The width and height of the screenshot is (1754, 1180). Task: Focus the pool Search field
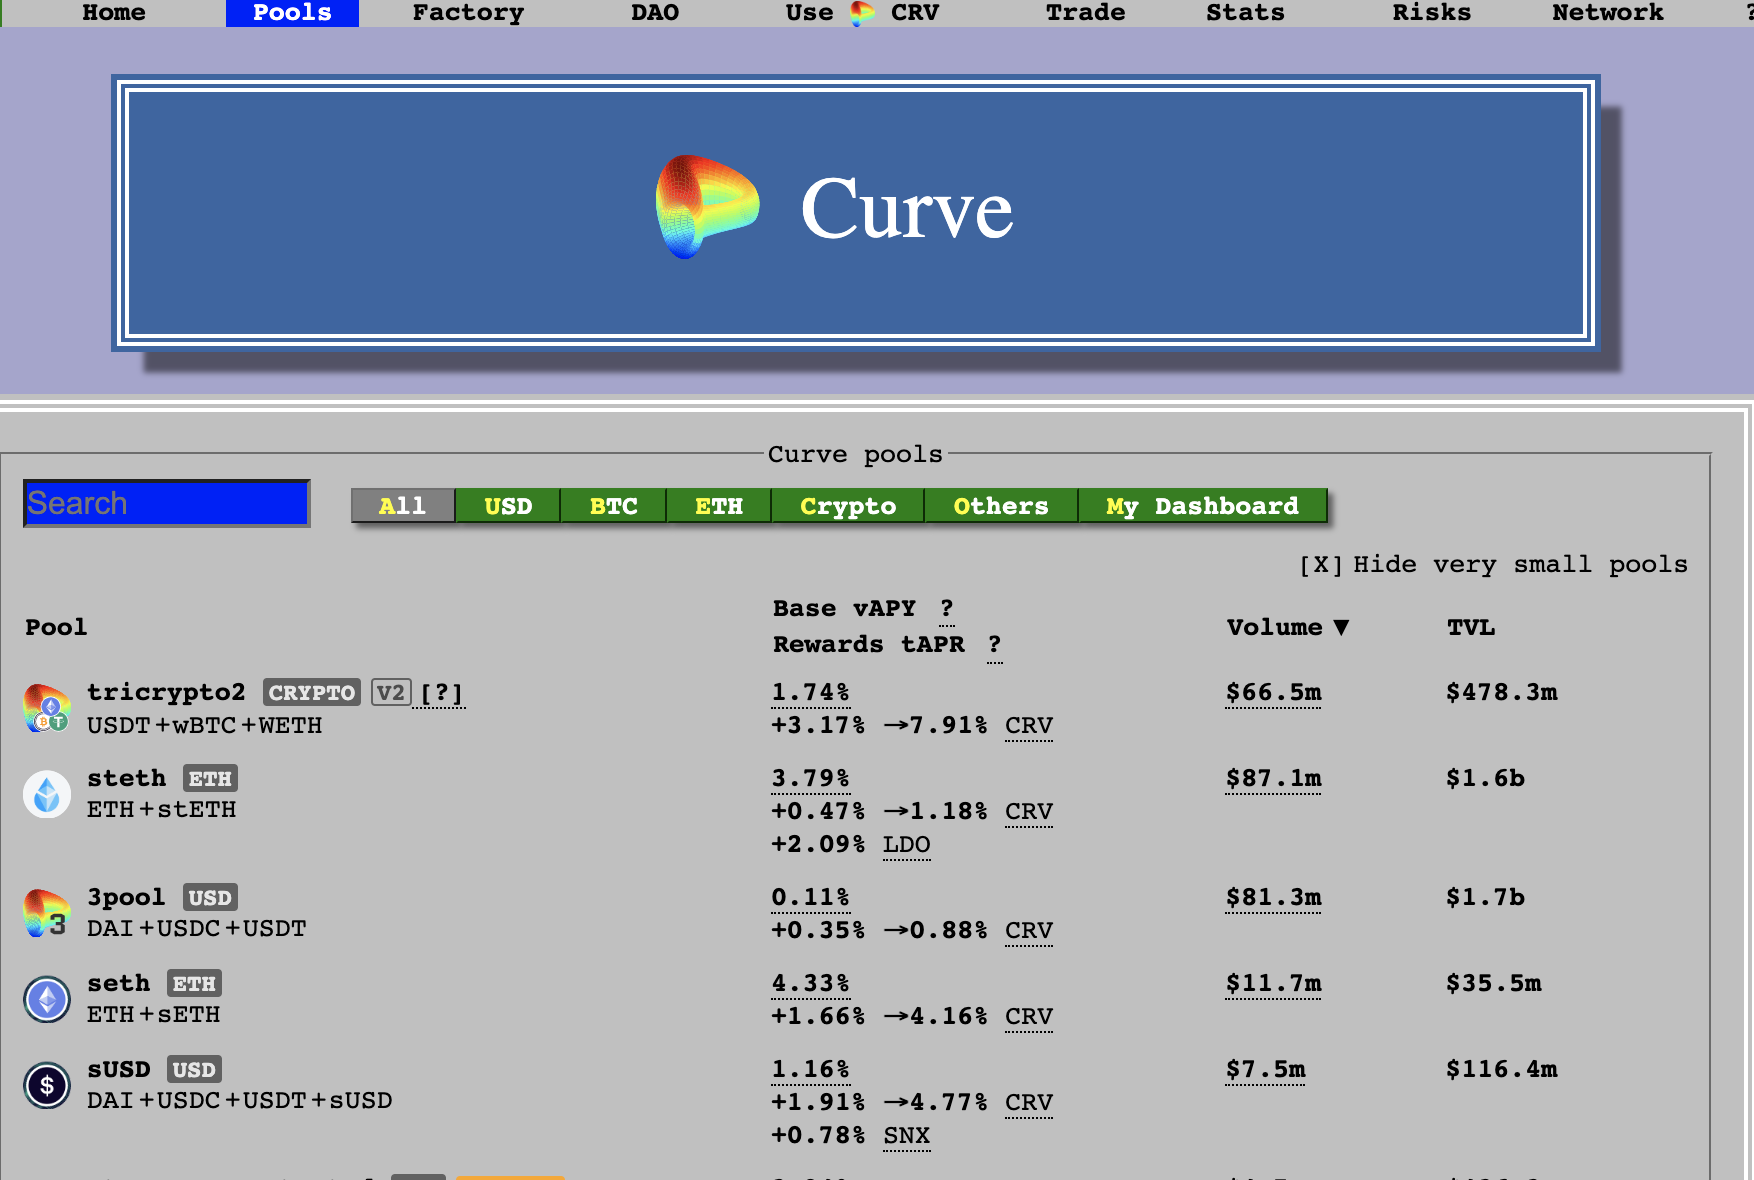pos(166,503)
